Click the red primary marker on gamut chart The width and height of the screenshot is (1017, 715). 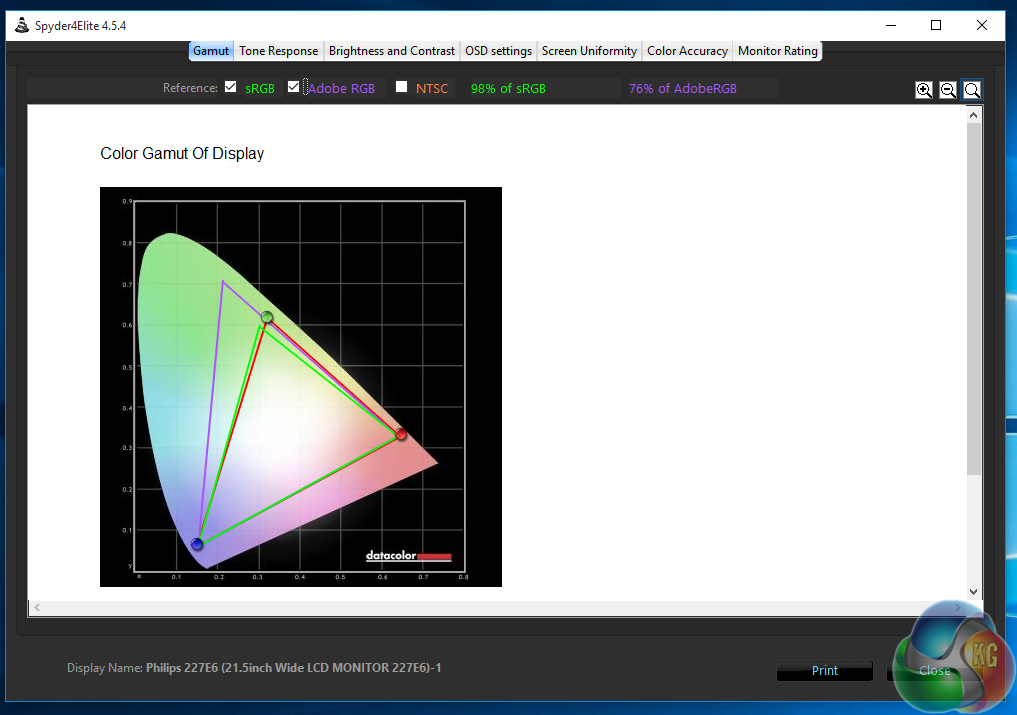pos(401,434)
